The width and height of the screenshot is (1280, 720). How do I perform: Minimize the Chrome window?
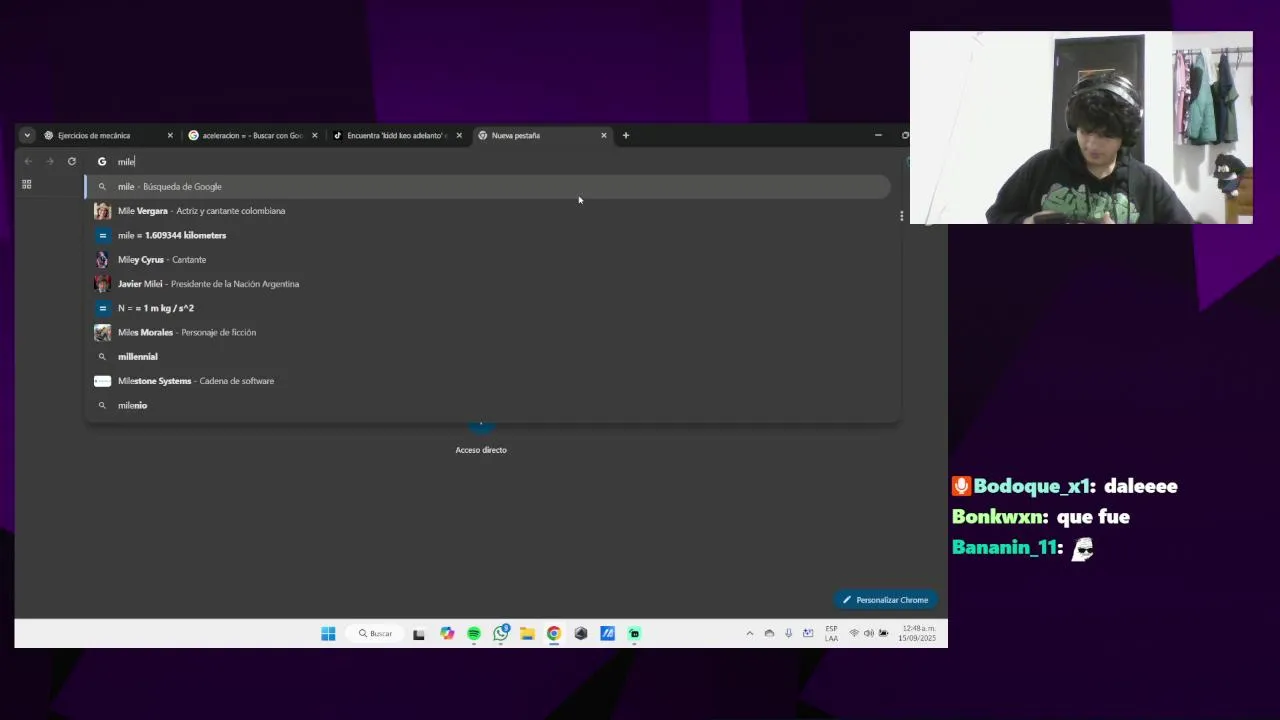tap(878, 135)
